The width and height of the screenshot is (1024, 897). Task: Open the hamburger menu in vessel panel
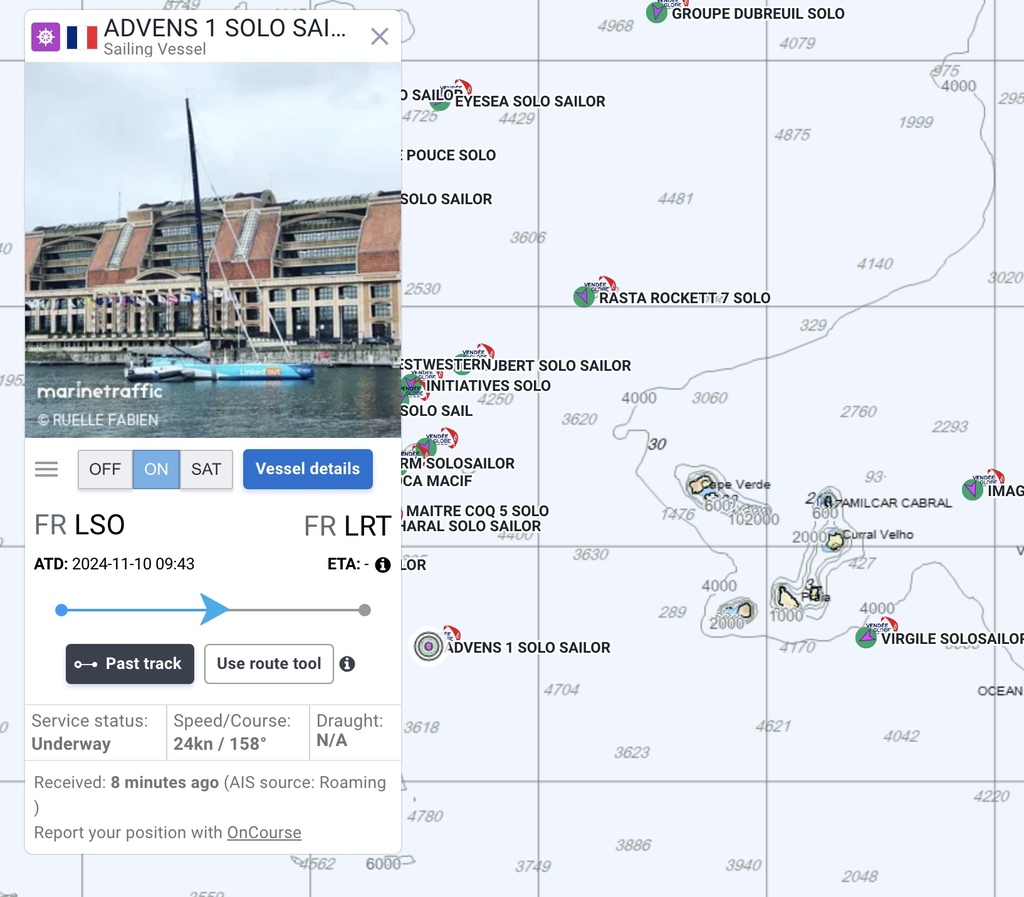click(46, 469)
